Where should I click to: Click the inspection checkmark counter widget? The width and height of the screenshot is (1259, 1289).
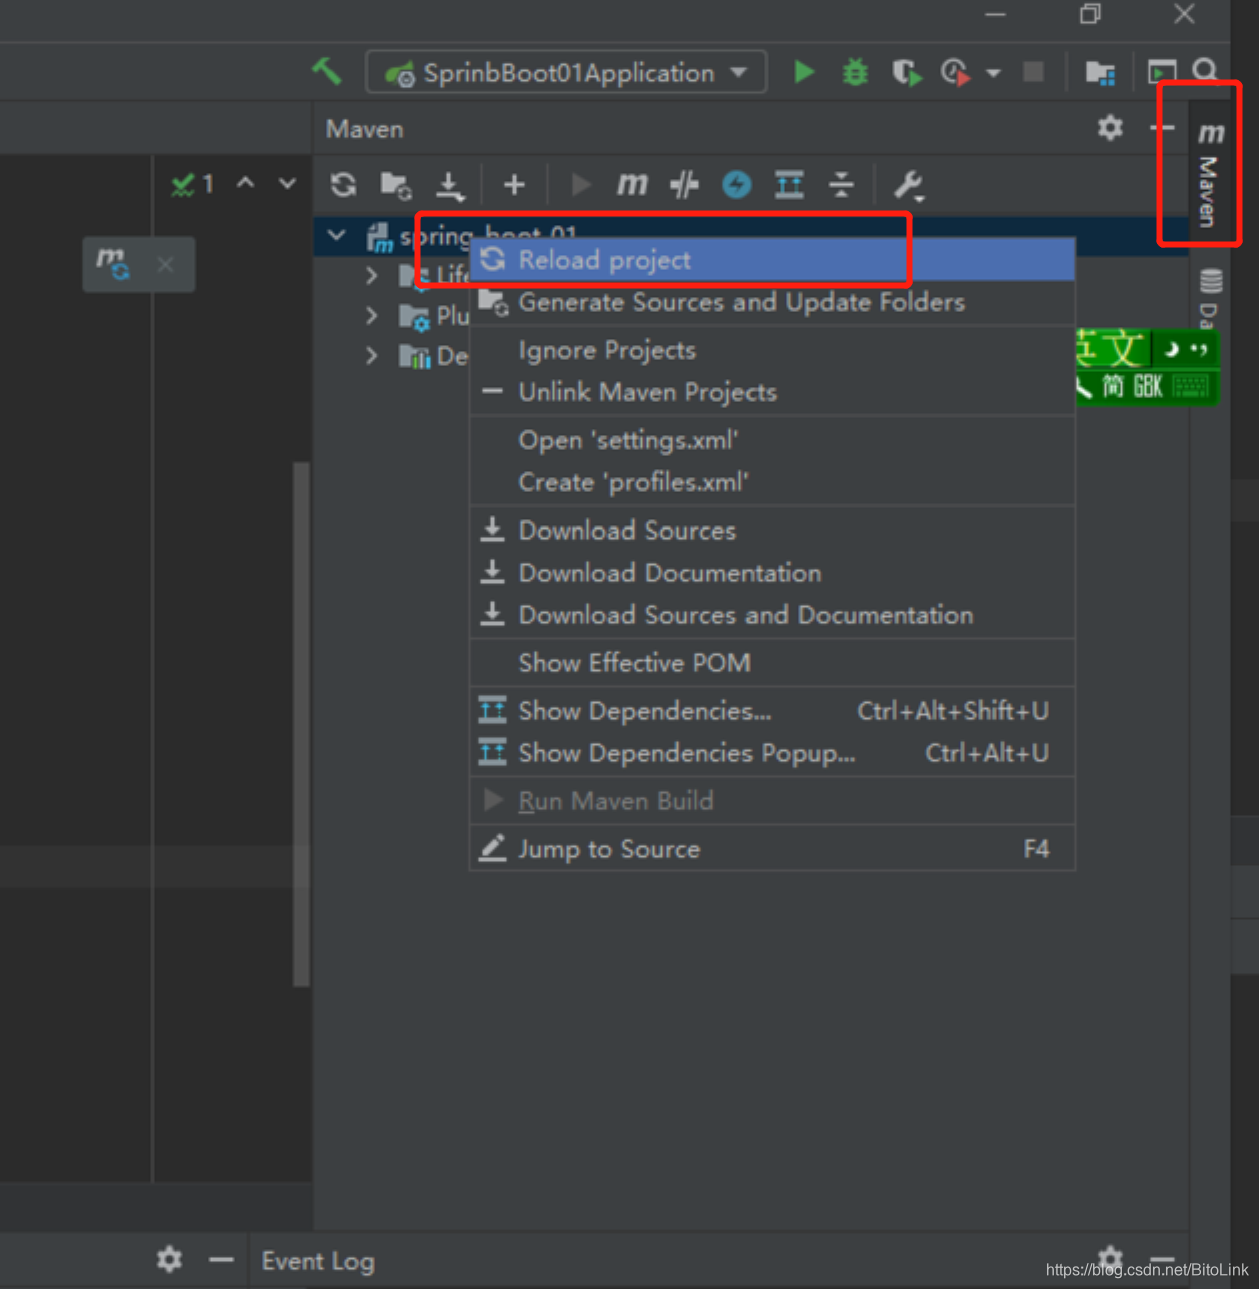coord(193,184)
